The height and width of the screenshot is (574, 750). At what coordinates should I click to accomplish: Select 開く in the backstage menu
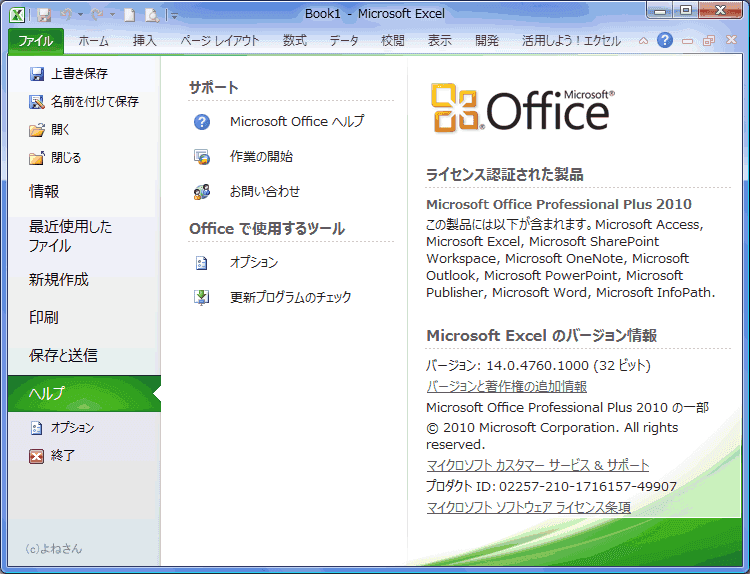(60, 130)
